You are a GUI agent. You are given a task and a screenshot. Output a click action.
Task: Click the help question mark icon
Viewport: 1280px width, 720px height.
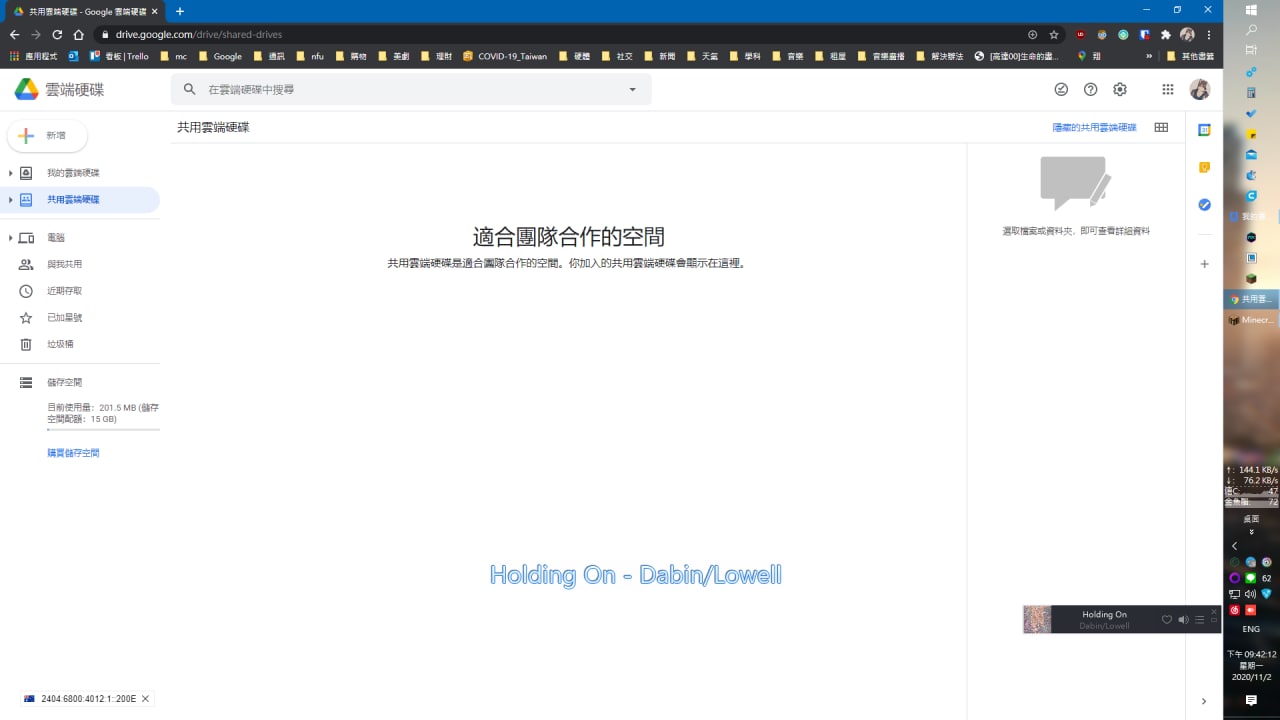[1090, 89]
